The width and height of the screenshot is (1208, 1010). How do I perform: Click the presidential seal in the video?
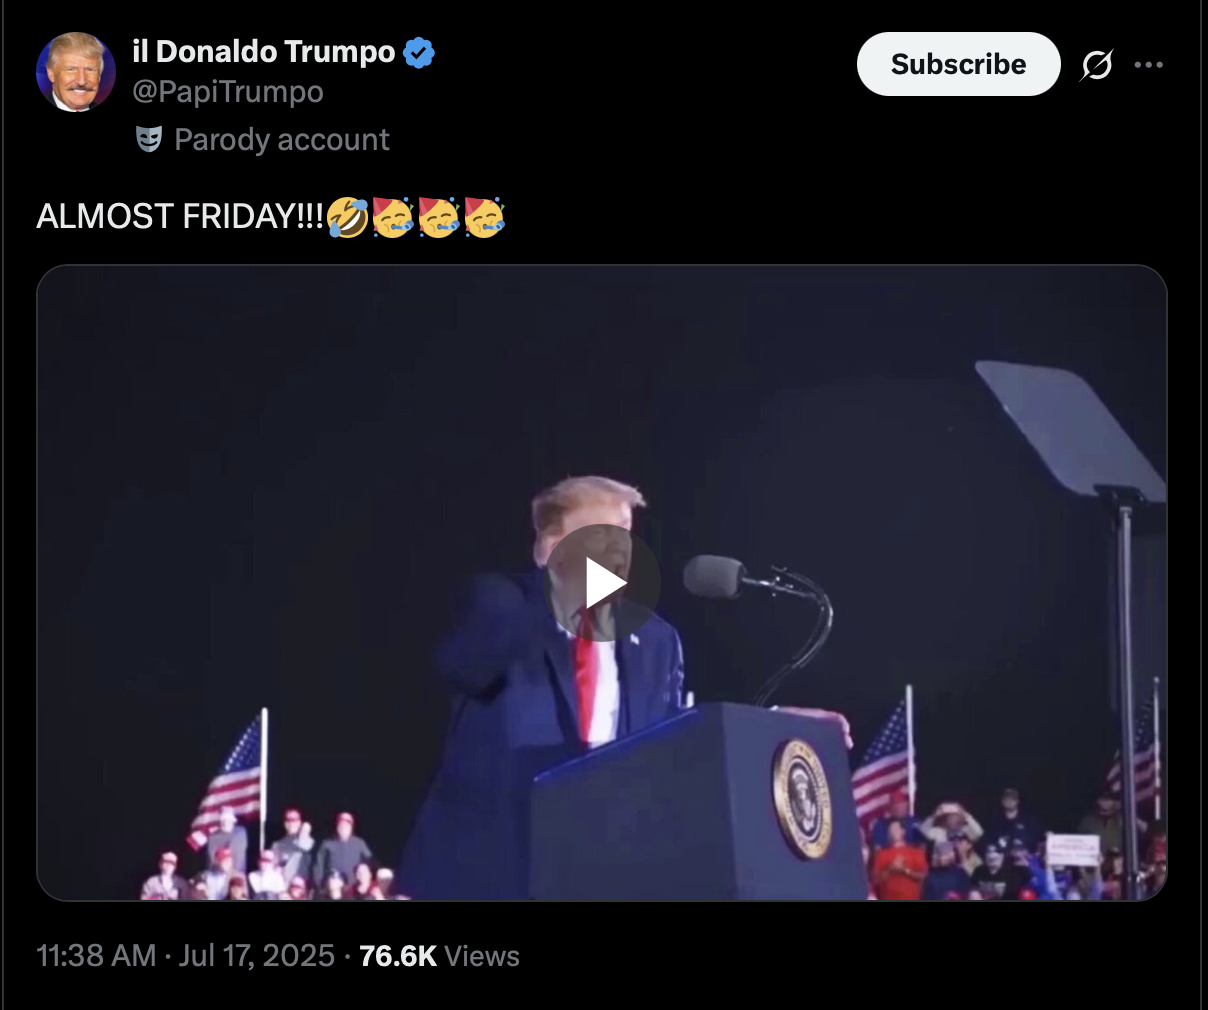(801, 799)
